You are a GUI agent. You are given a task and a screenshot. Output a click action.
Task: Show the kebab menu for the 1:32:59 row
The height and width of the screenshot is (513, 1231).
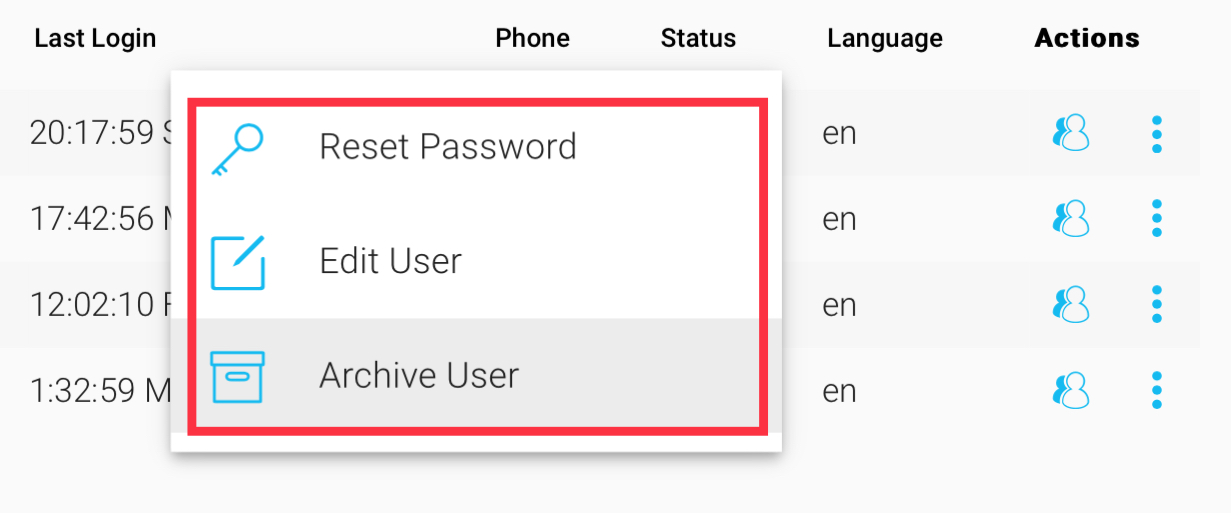pos(1157,390)
